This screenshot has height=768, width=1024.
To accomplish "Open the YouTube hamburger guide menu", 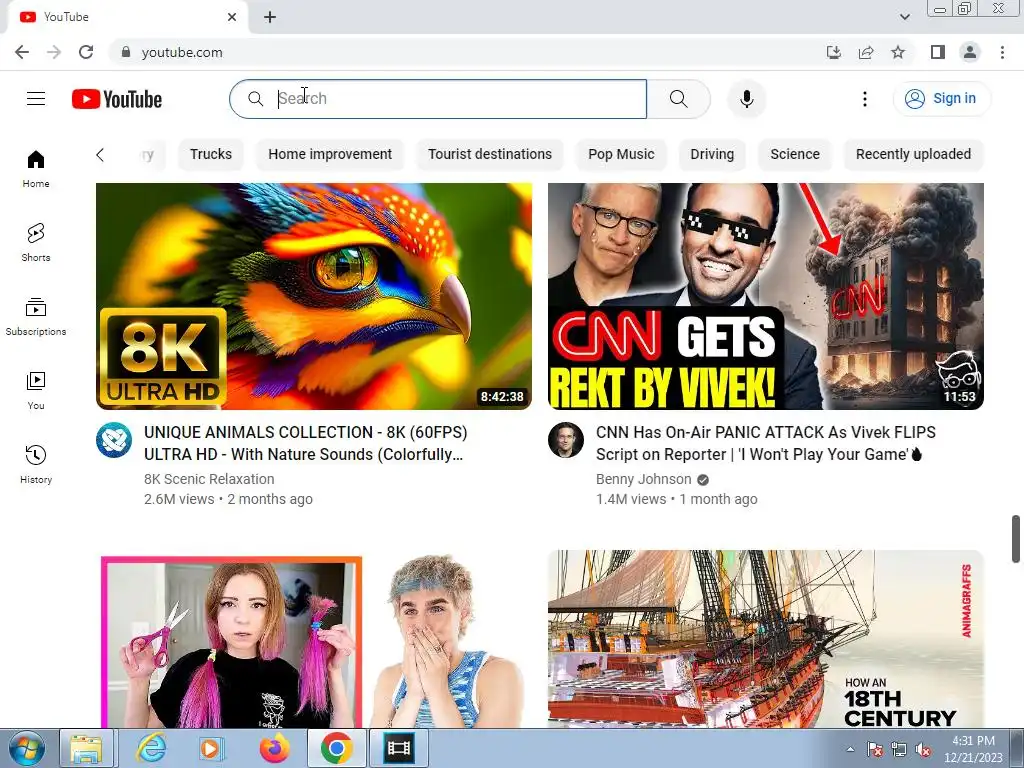I will point(36,99).
